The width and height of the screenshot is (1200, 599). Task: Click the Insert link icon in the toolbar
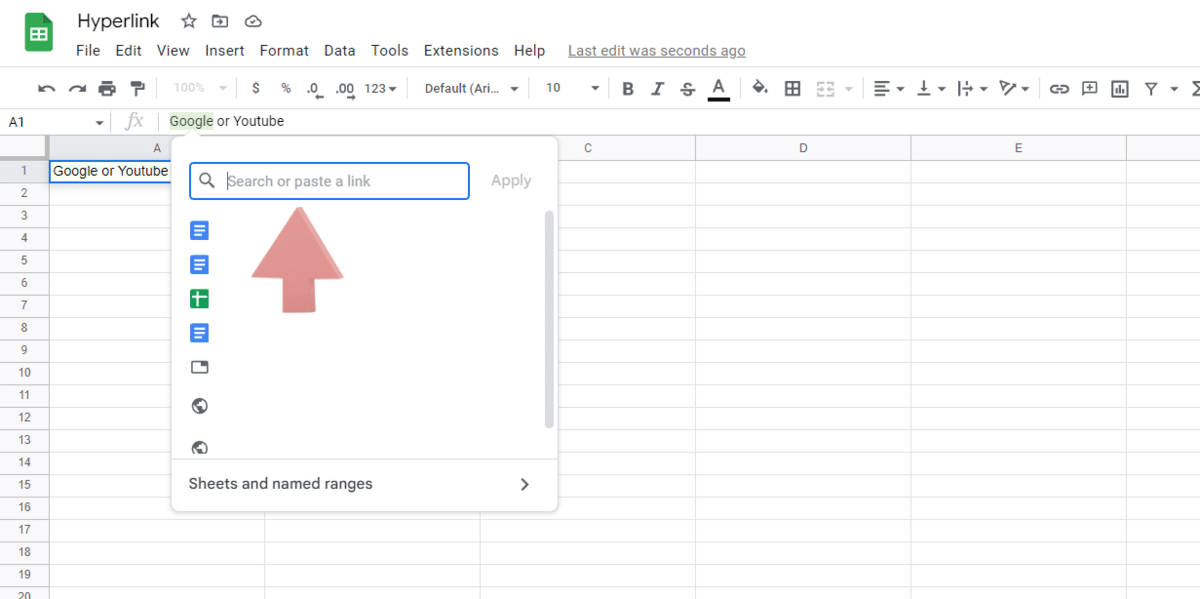pyautogui.click(x=1059, y=88)
